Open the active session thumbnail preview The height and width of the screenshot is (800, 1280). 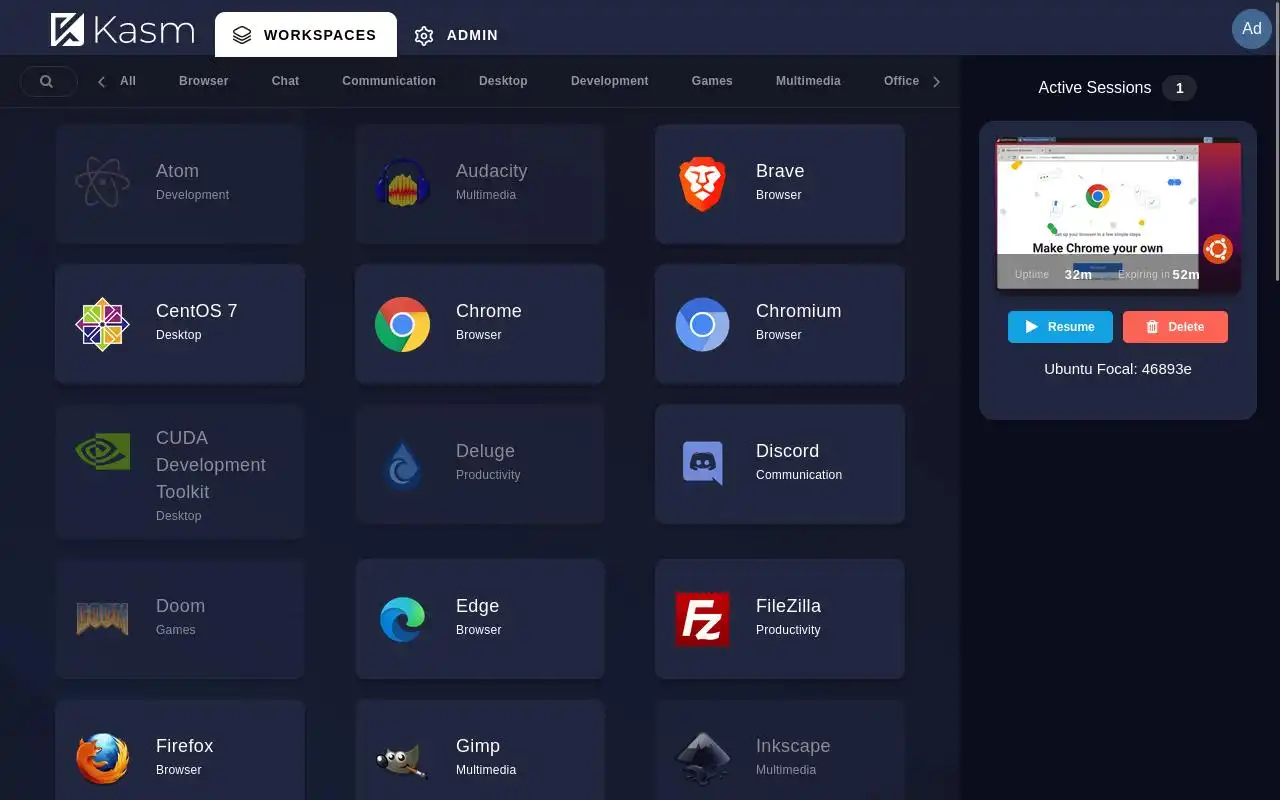tap(1118, 214)
